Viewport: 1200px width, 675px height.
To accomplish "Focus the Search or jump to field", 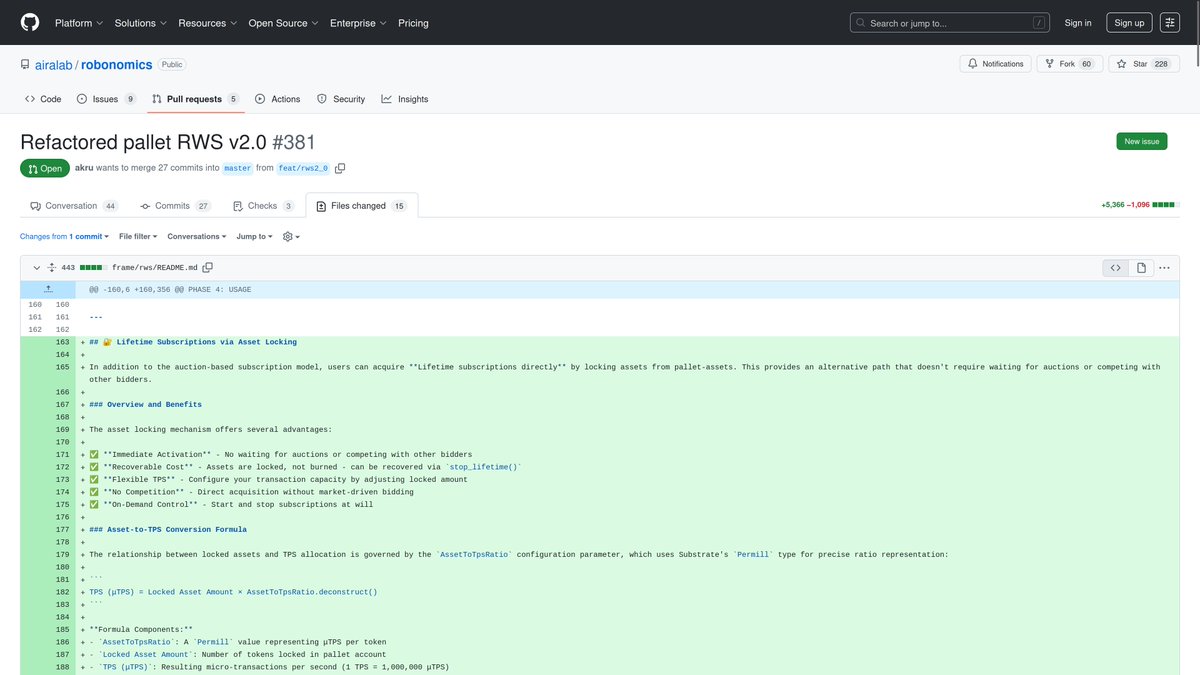I will pos(952,23).
